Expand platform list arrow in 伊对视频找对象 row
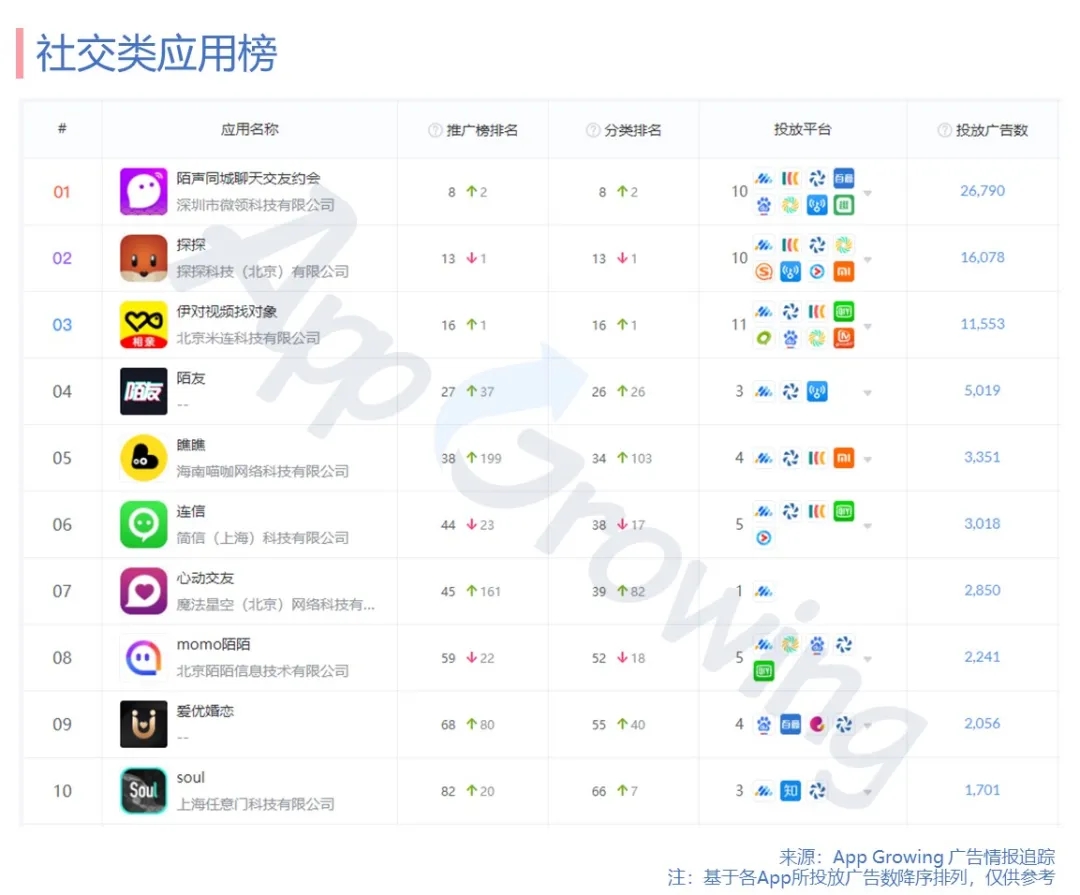 868,326
